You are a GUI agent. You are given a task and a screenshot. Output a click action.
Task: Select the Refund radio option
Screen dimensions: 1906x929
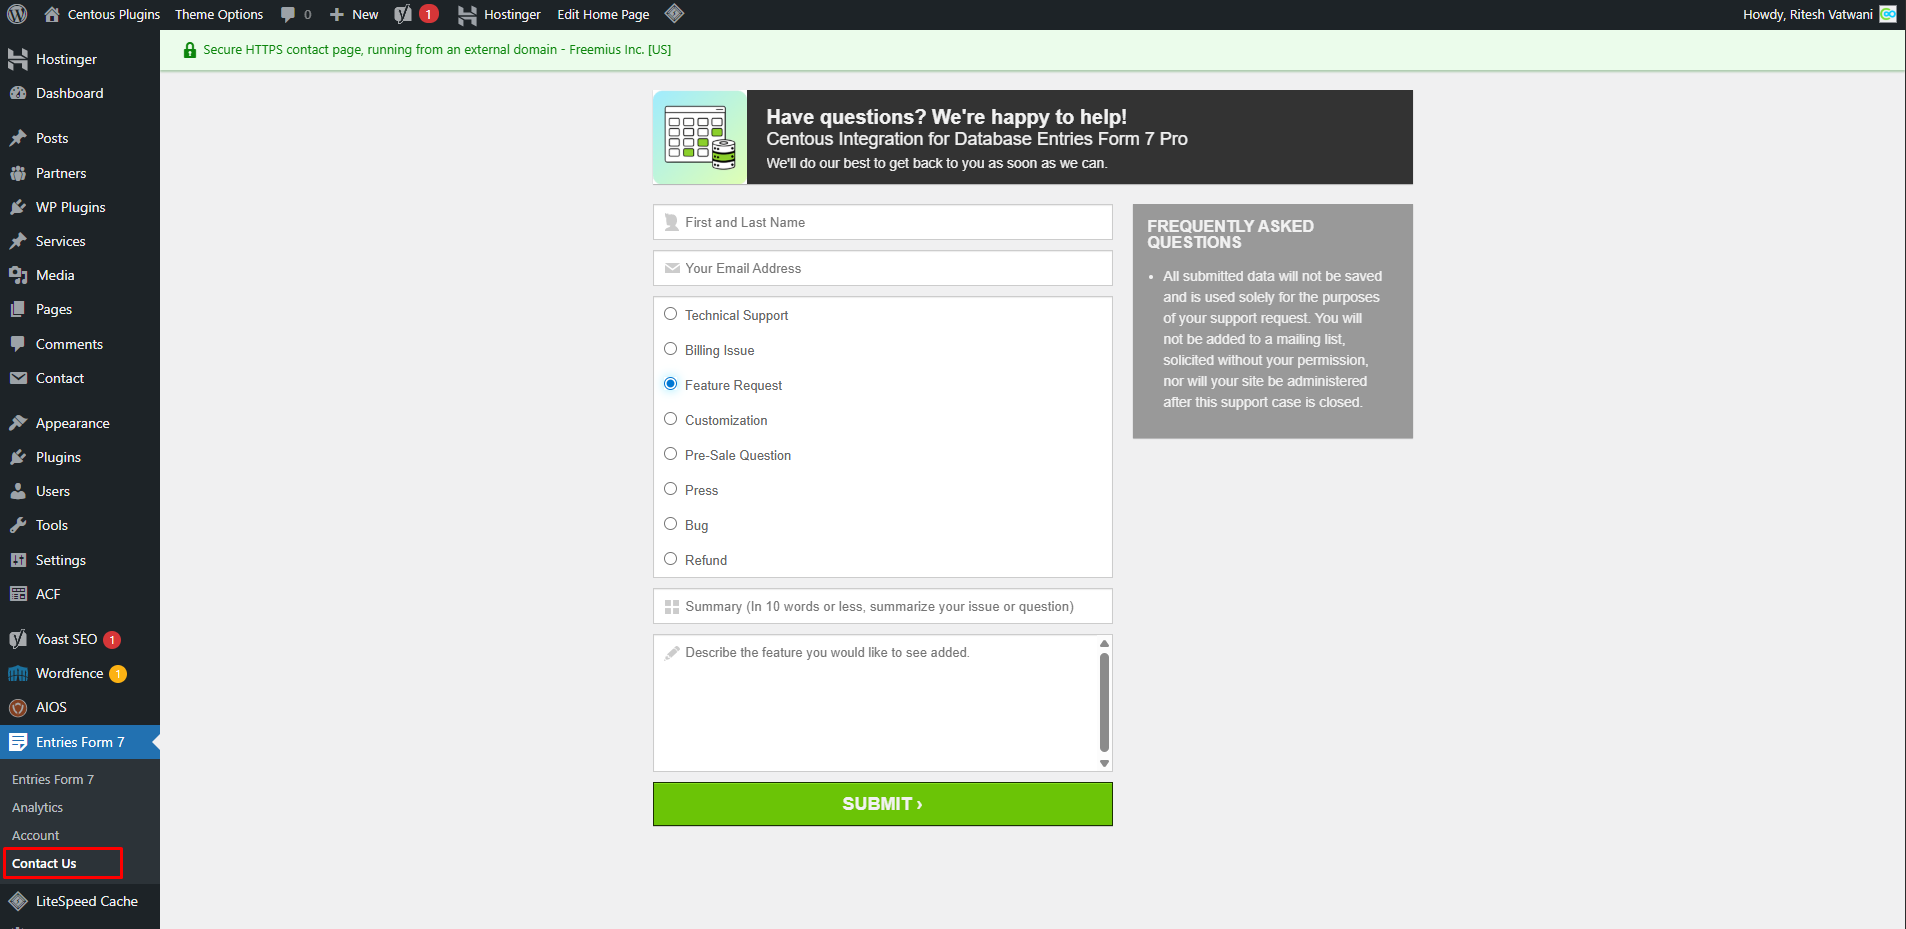671,559
